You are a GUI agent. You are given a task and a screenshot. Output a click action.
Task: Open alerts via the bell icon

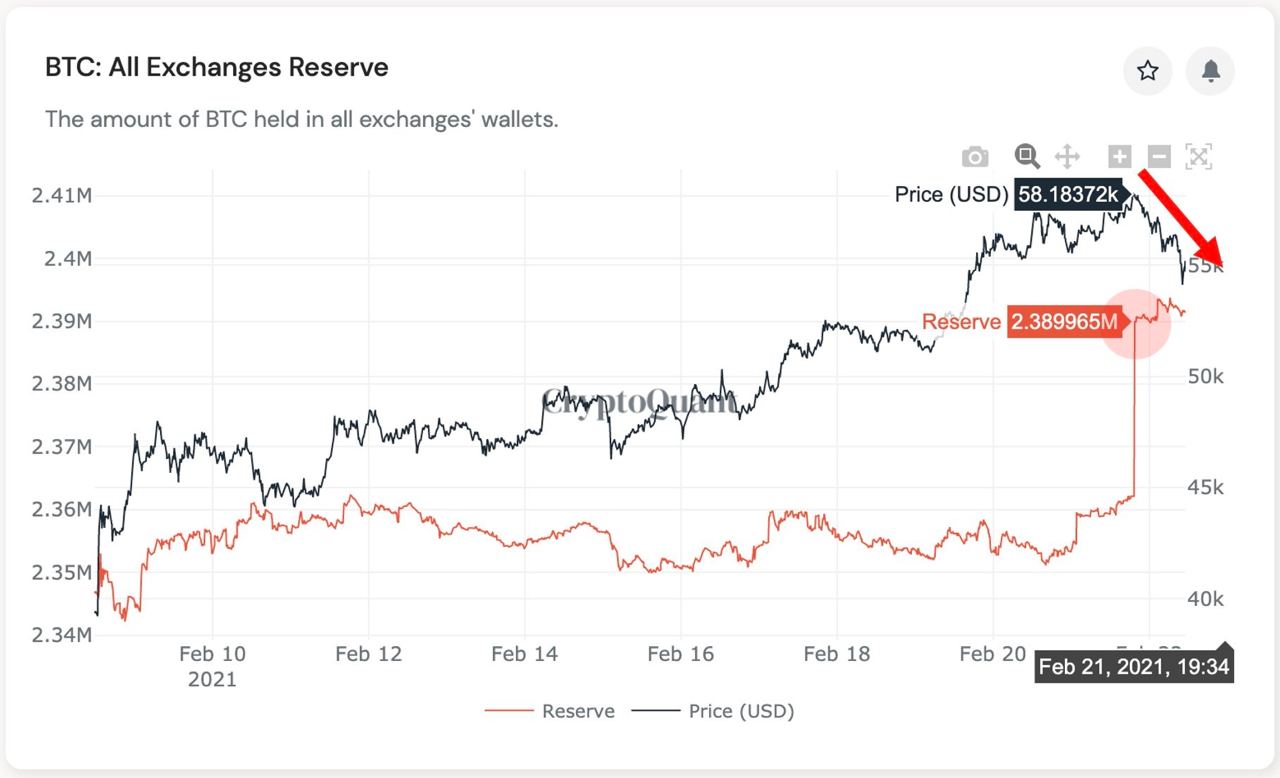tap(1210, 71)
